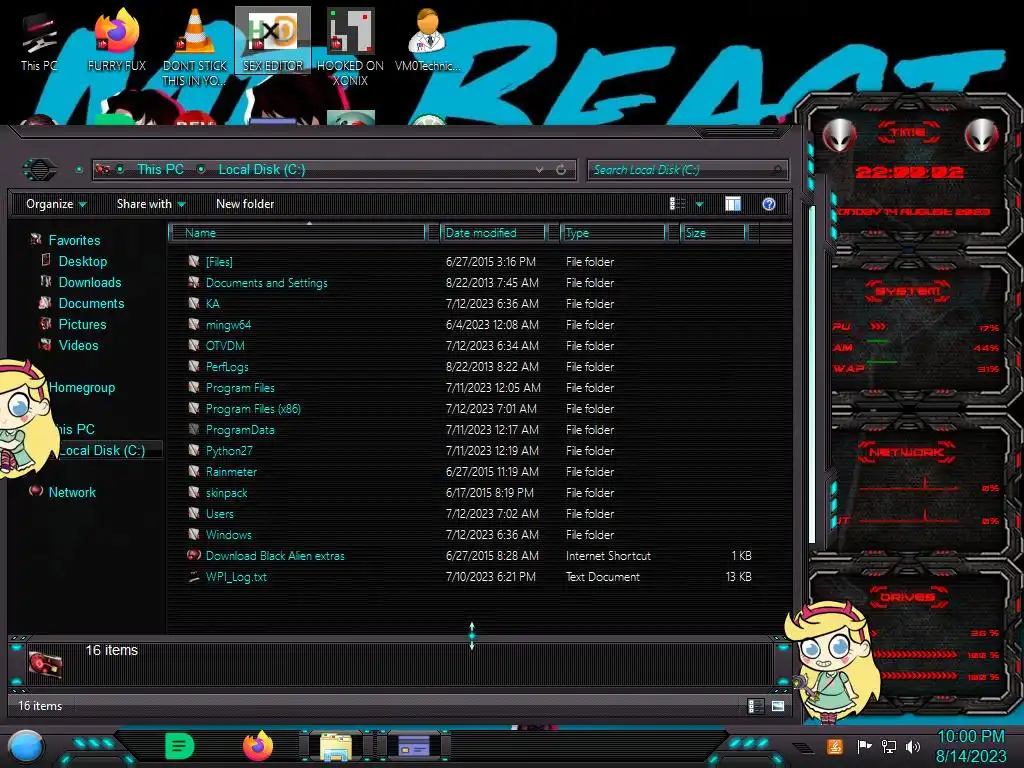Focus the Search Local Disk (C:) field
This screenshot has height=768, width=1024.
point(686,170)
